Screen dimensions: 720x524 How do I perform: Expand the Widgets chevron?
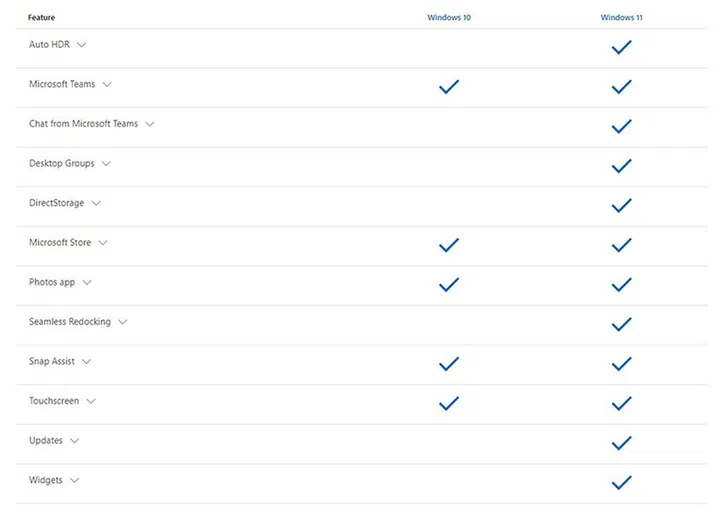pyautogui.click(x=74, y=481)
